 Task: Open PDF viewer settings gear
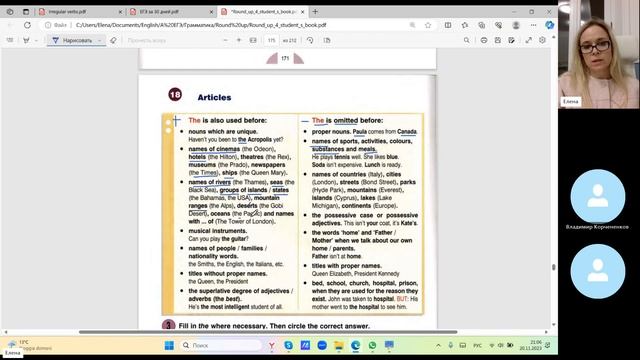(x=542, y=40)
